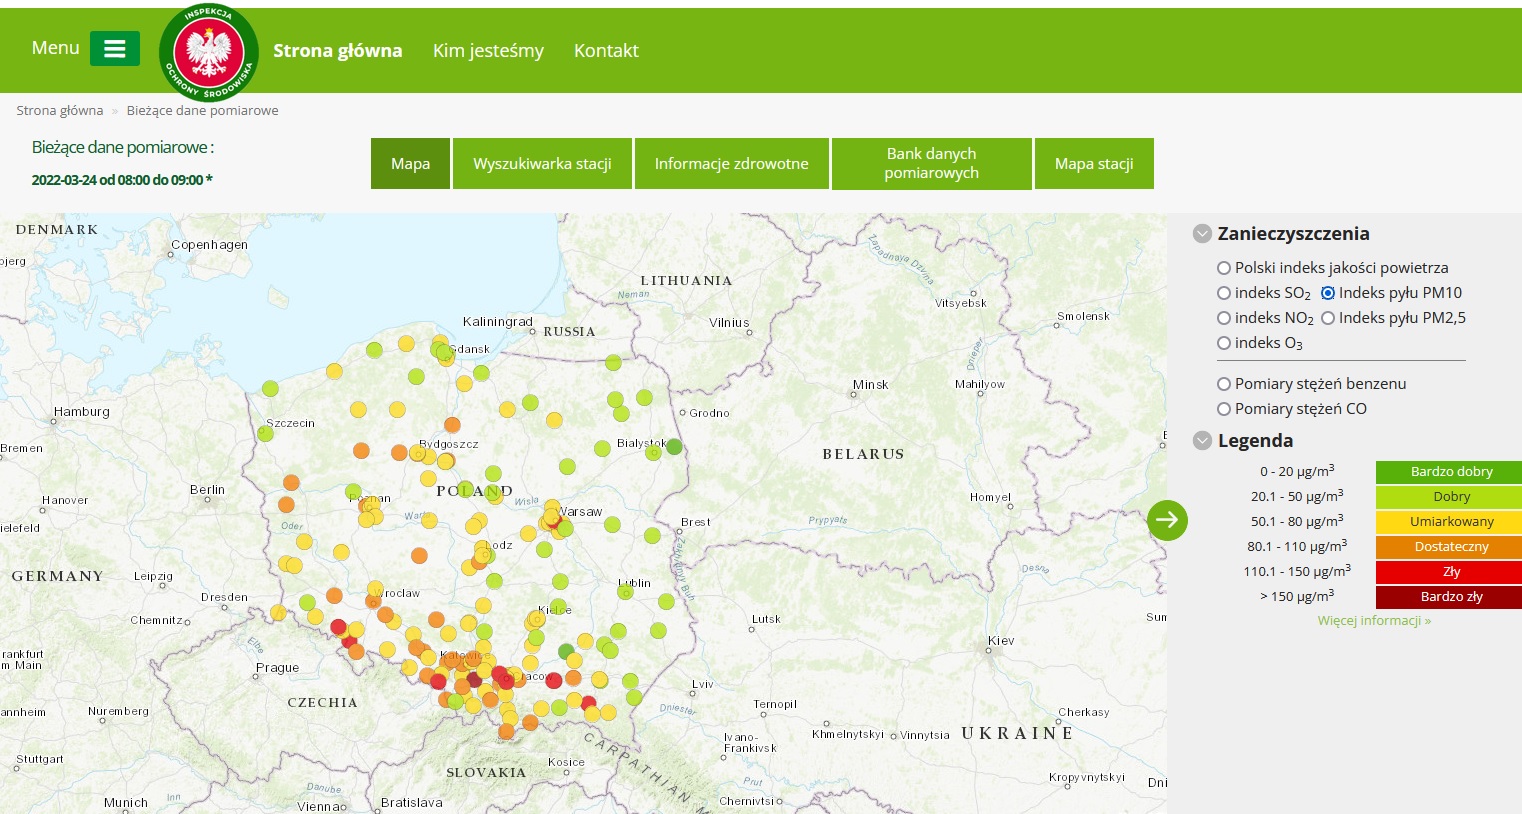Click the orange station marker near Szczecin

click(x=291, y=483)
